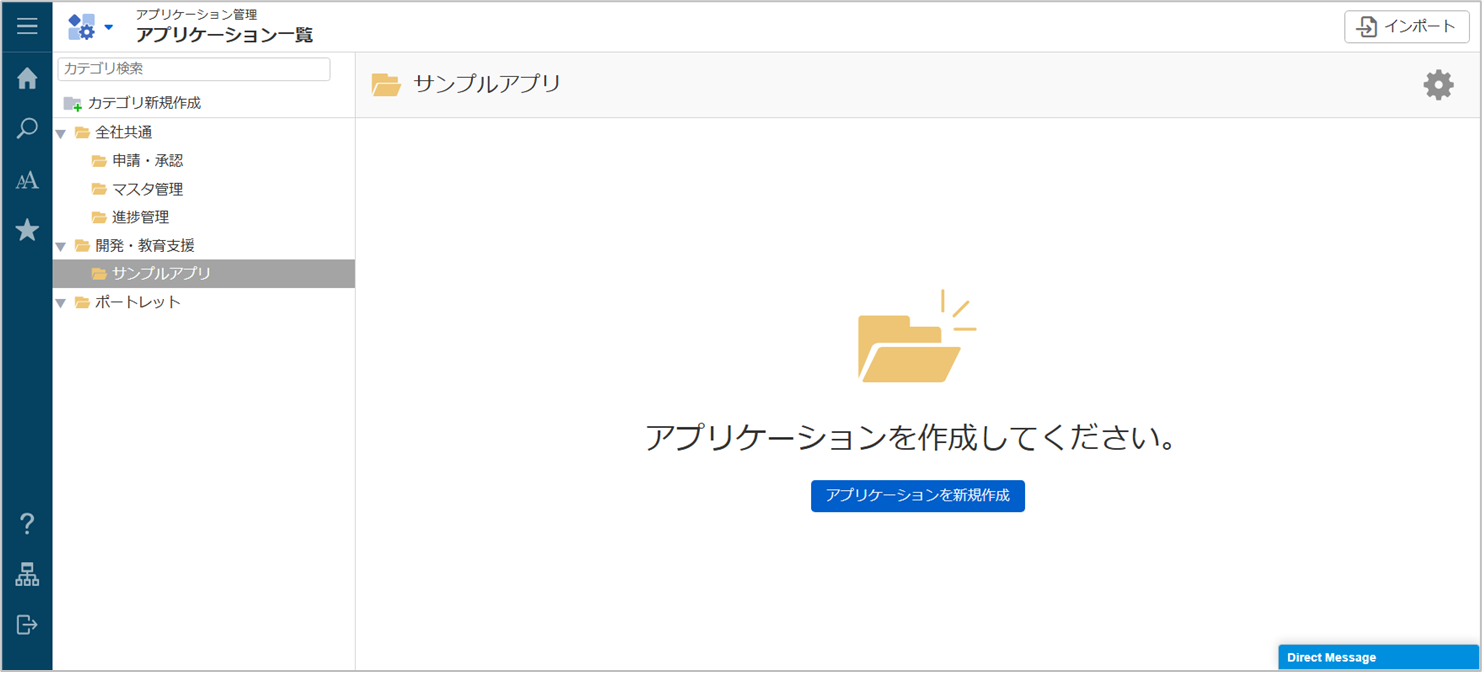Click カテゴリ新規作成 link

(143, 103)
